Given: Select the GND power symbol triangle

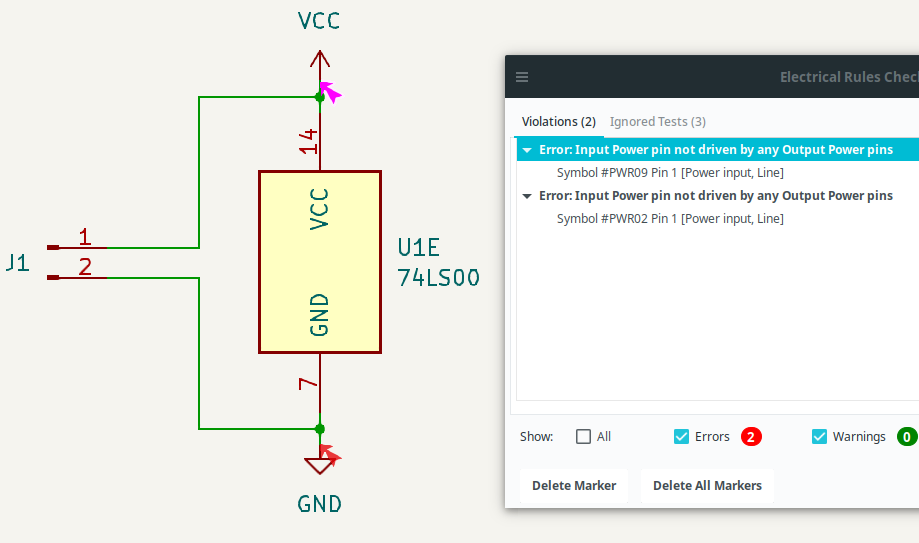Looking at the screenshot, I should point(320,466).
